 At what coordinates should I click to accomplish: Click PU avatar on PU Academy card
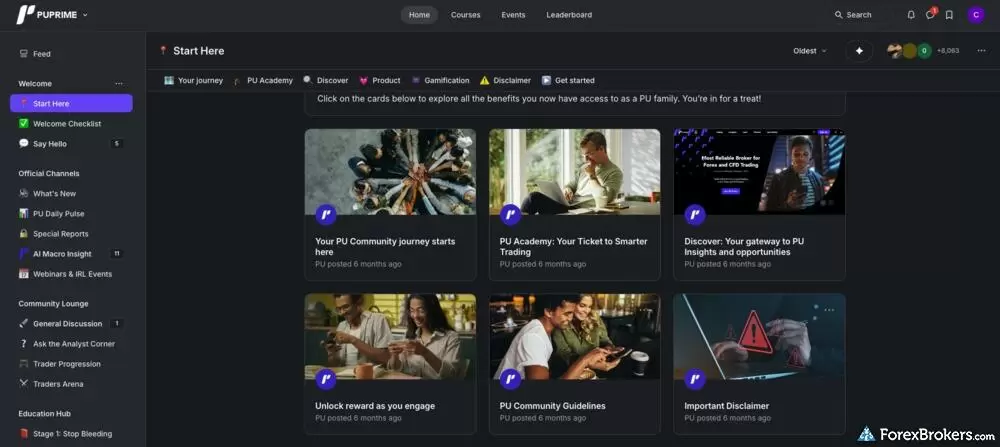tap(510, 215)
